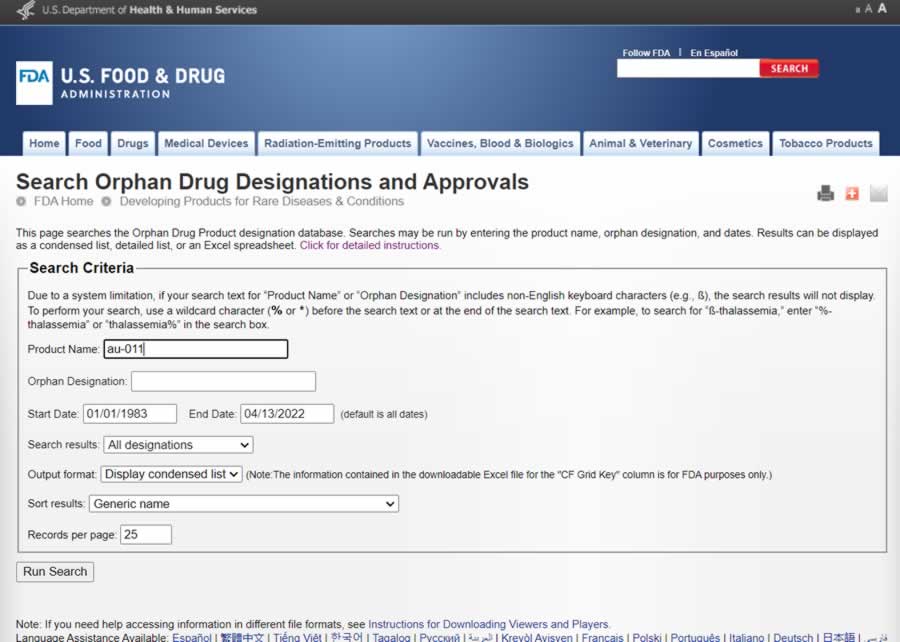Image resolution: width=900 pixels, height=642 pixels.
Task: Open the Follow FDA link
Action: click(x=646, y=53)
